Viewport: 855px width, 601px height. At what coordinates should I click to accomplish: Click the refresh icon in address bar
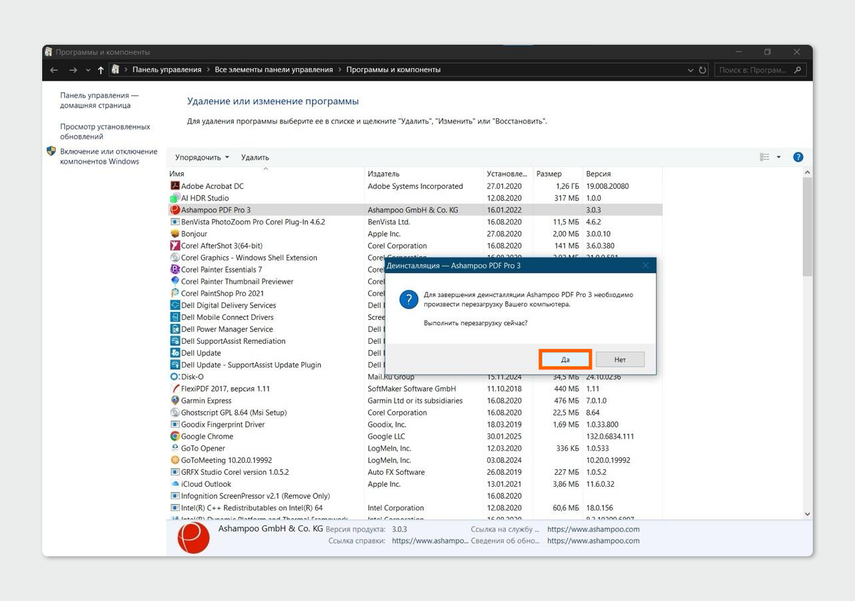[x=704, y=70]
